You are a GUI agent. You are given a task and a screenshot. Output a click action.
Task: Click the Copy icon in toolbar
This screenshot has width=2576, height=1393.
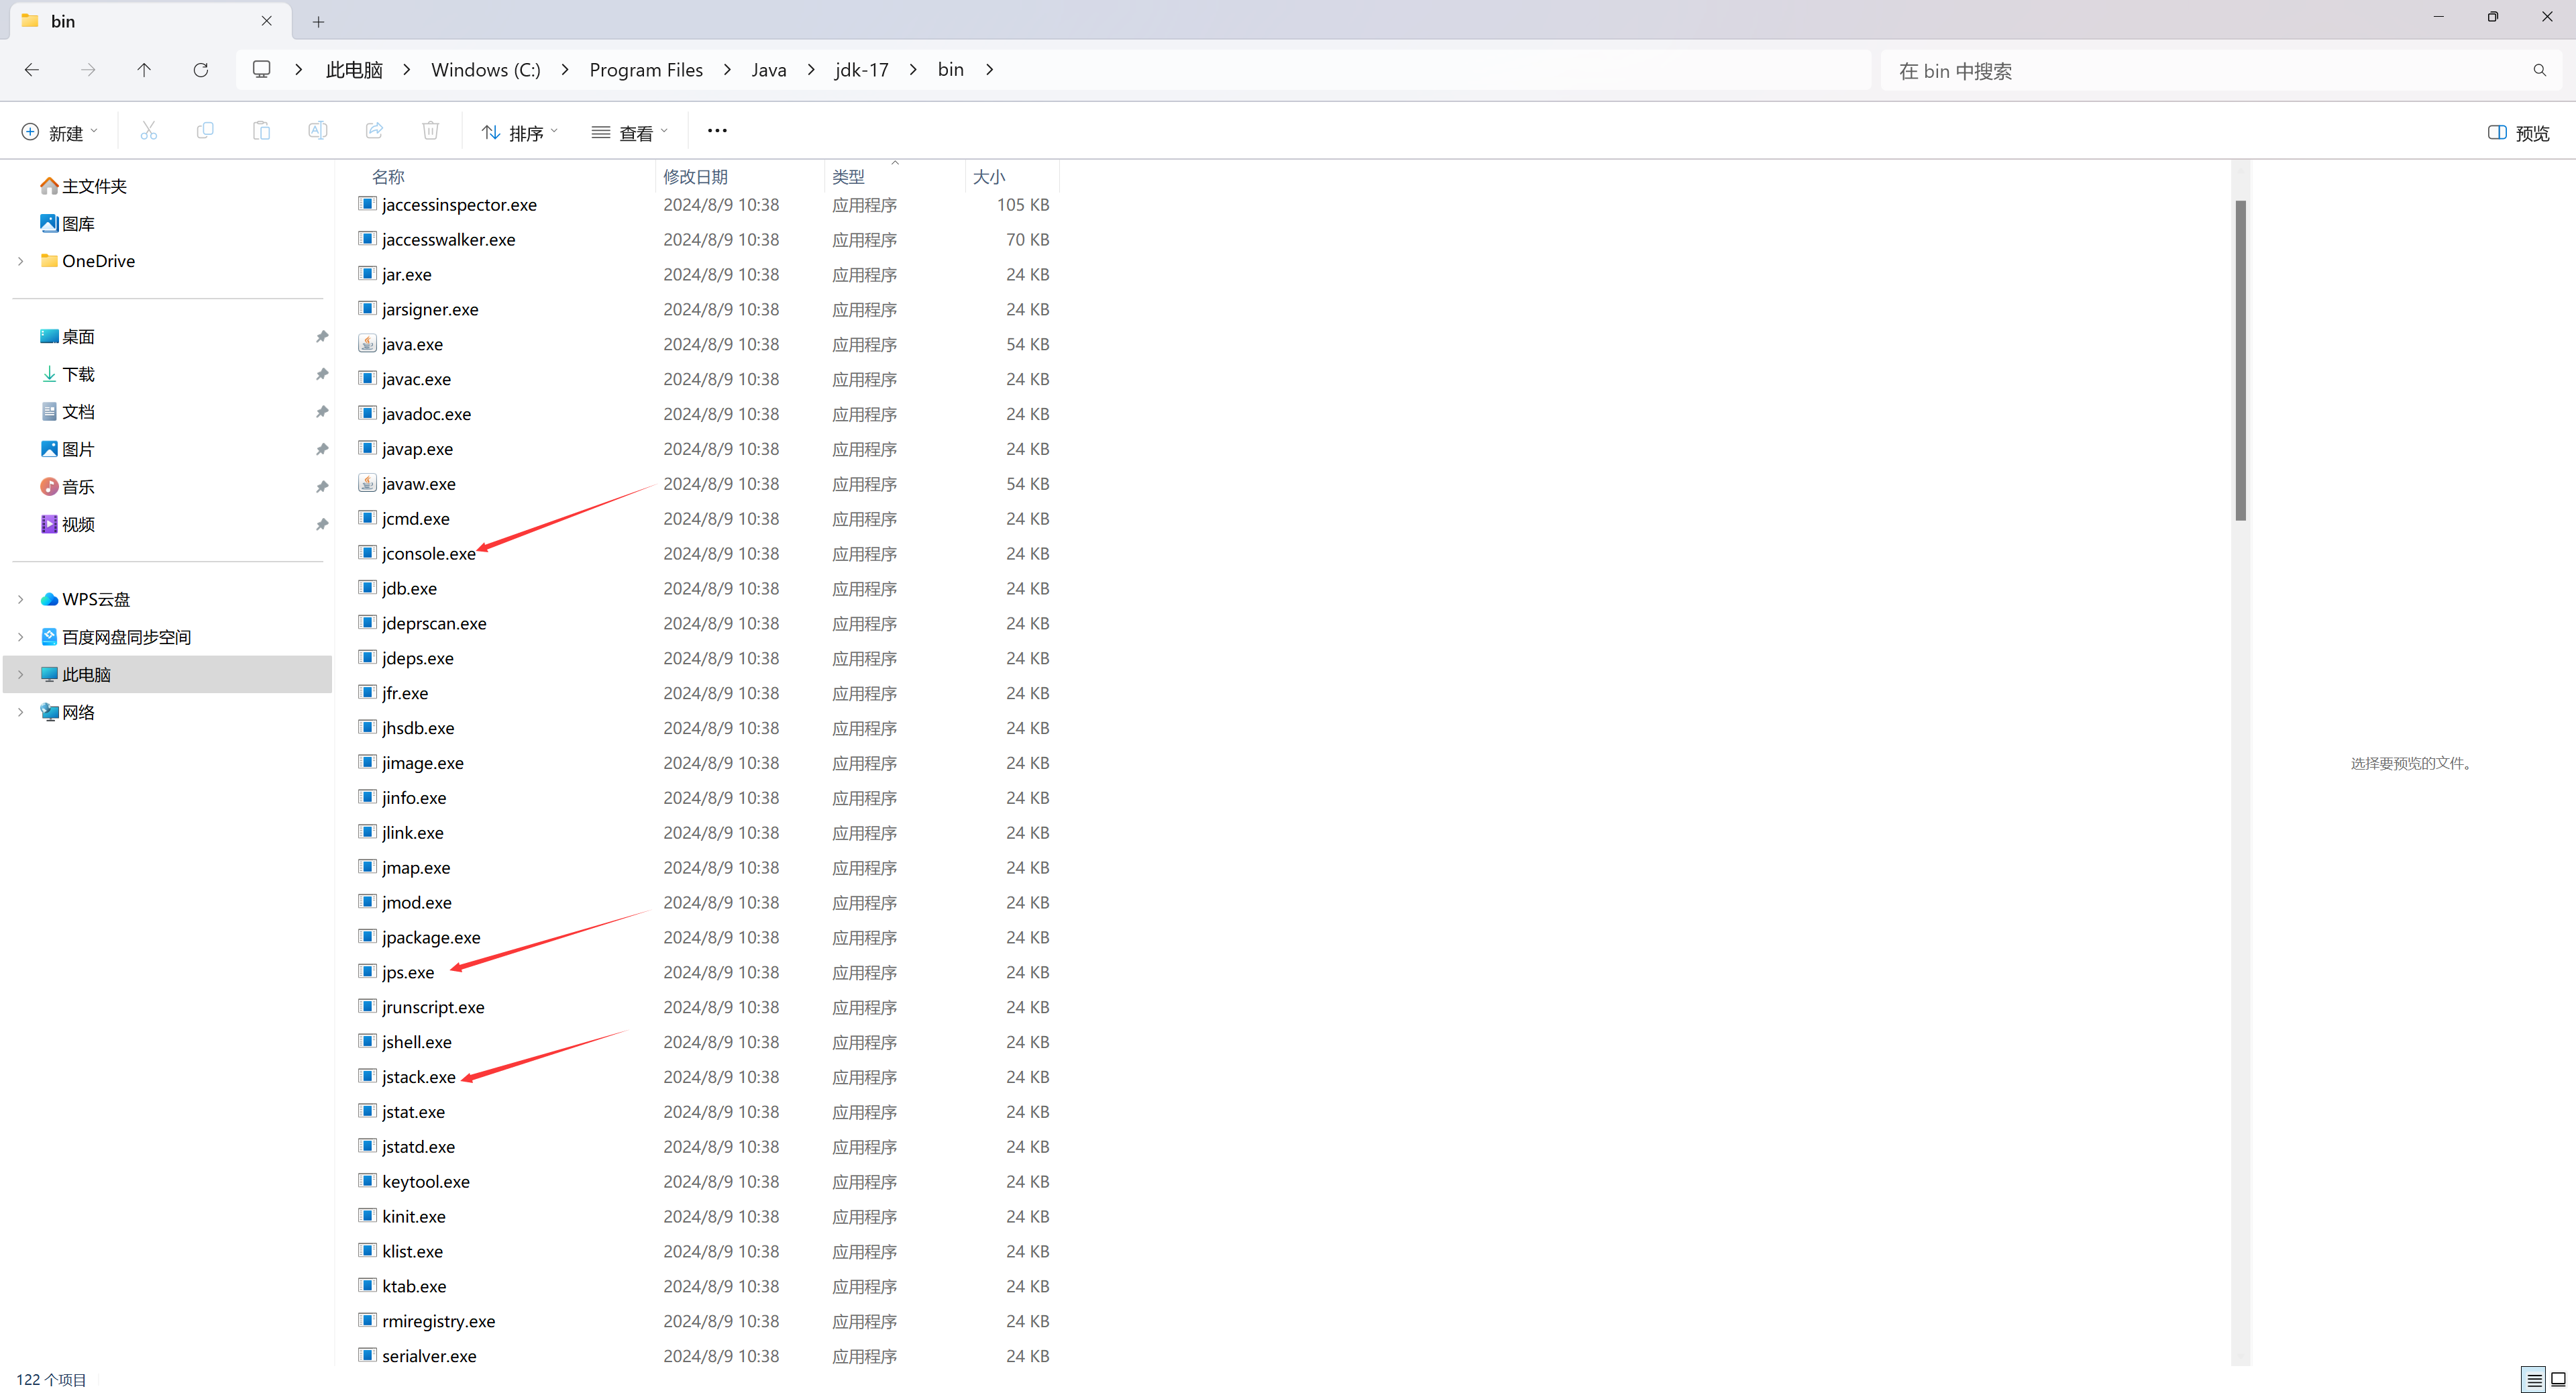click(x=205, y=131)
